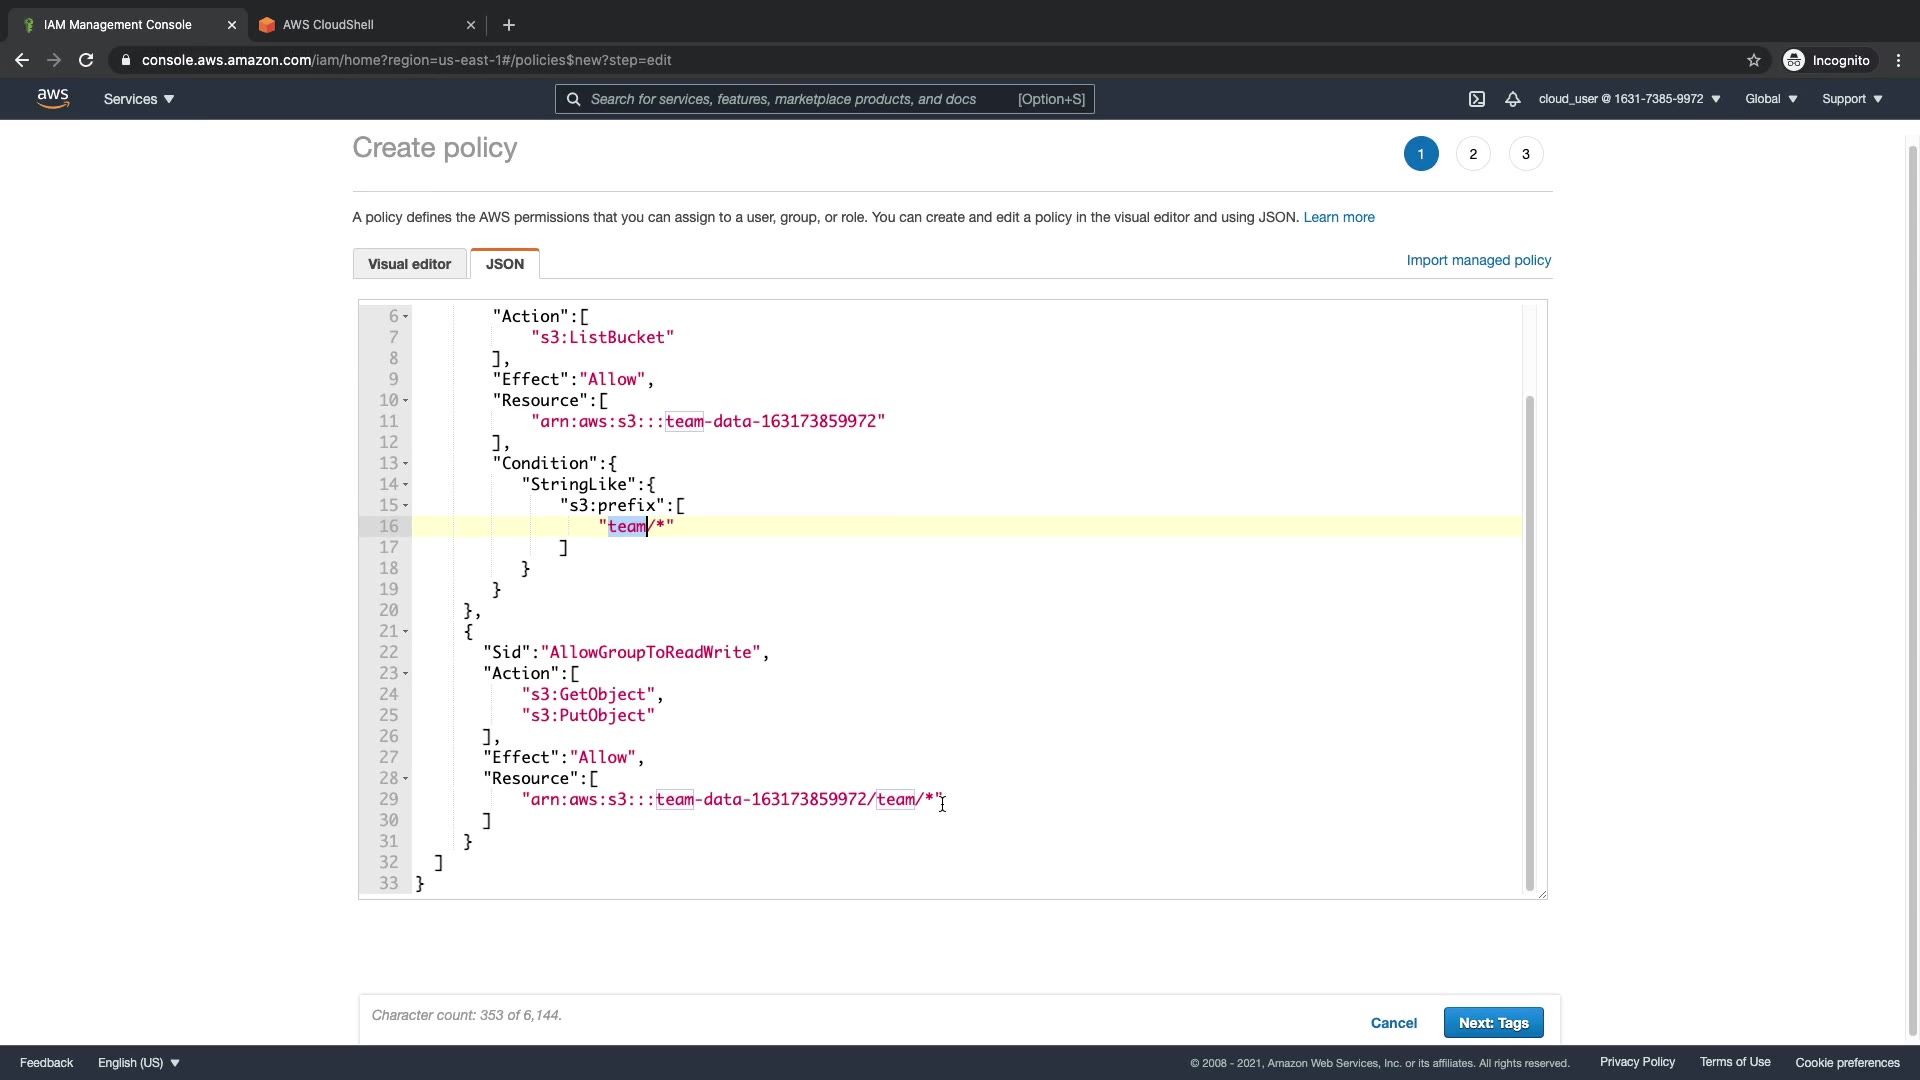Open new browser tab plus icon
Screen dimensions: 1920x1080
[509, 25]
